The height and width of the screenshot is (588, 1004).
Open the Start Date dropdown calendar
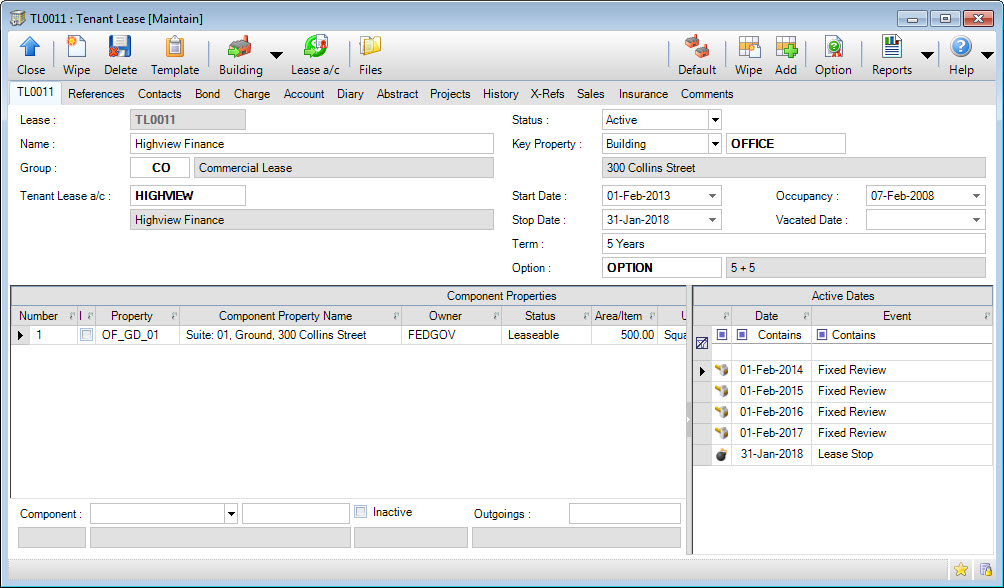(712, 196)
